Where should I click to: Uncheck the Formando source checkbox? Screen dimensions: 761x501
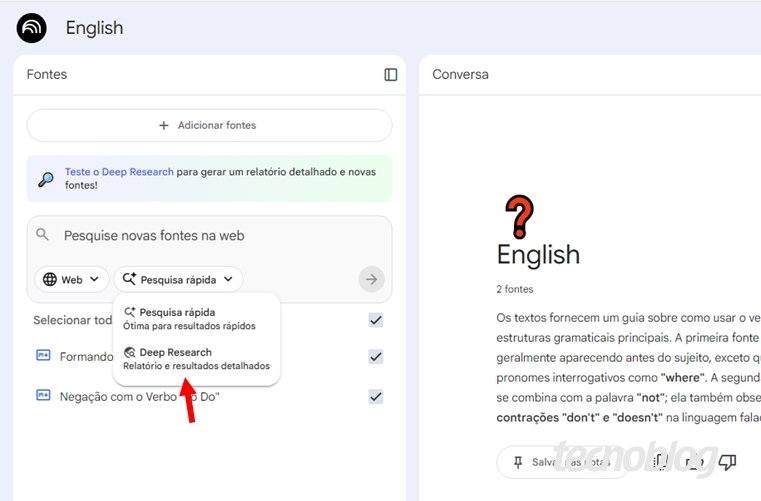point(376,357)
